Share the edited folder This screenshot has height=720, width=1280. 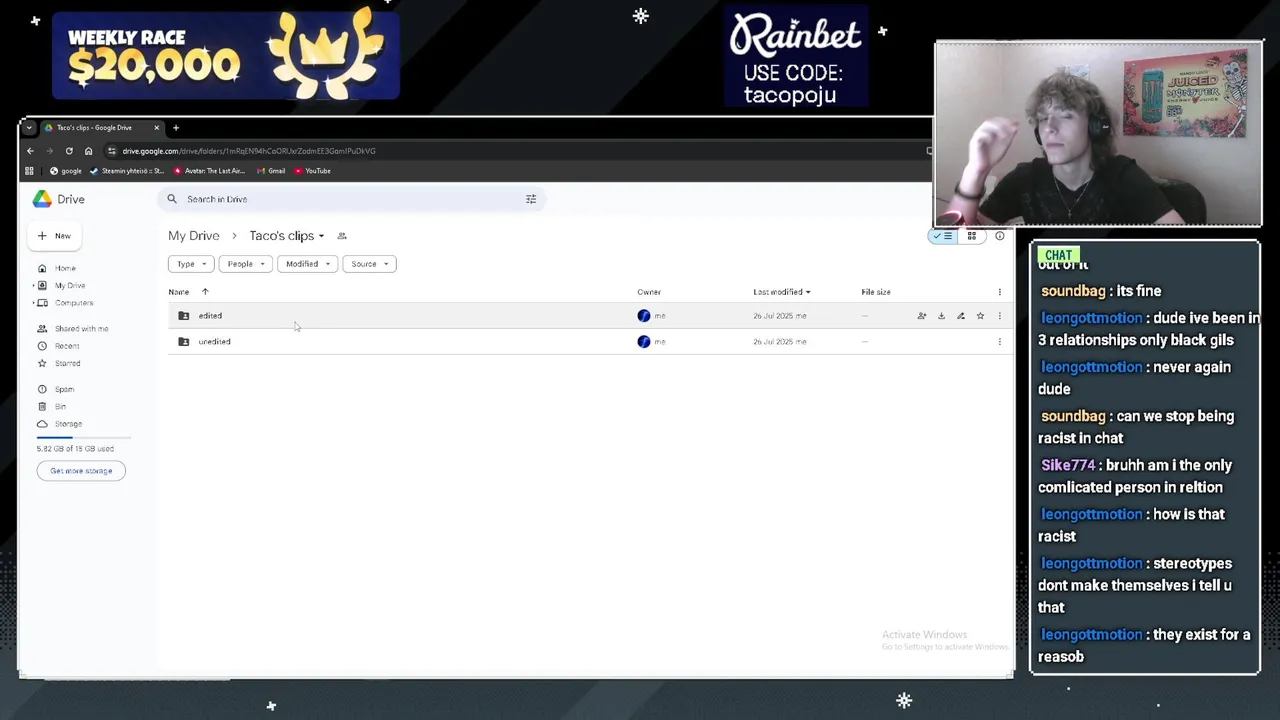922,316
